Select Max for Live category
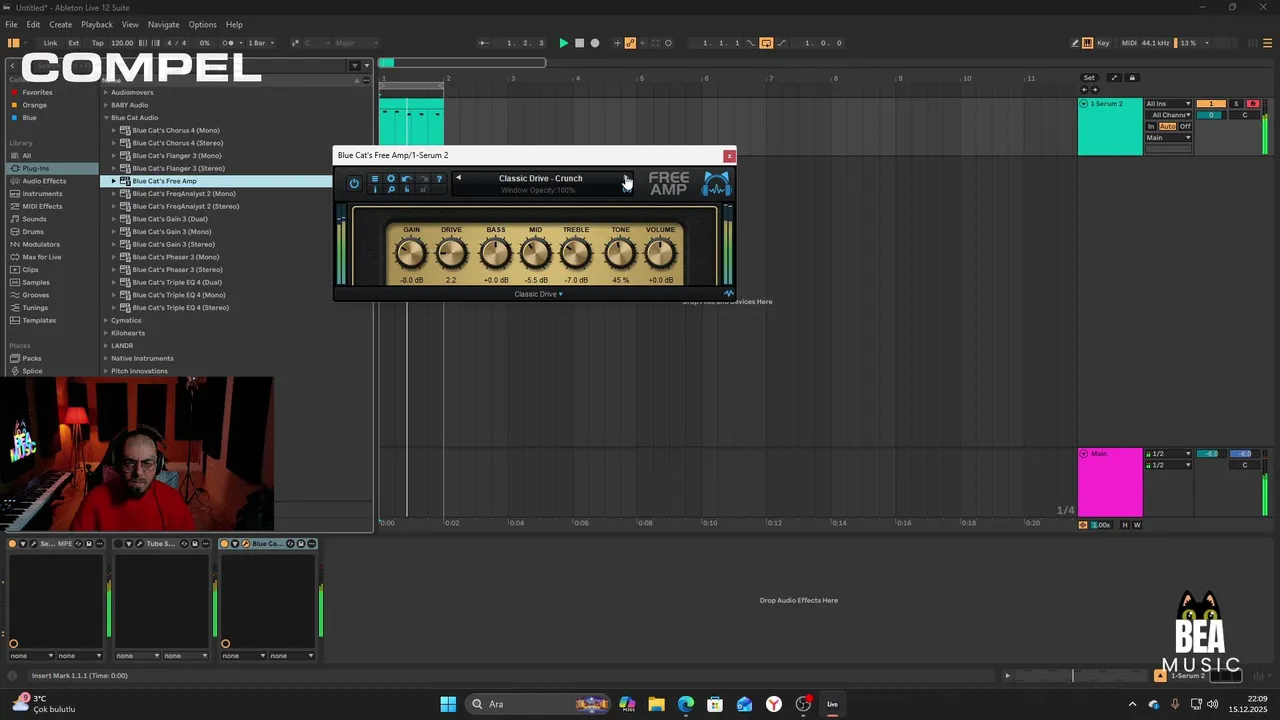 pyautogui.click(x=42, y=257)
